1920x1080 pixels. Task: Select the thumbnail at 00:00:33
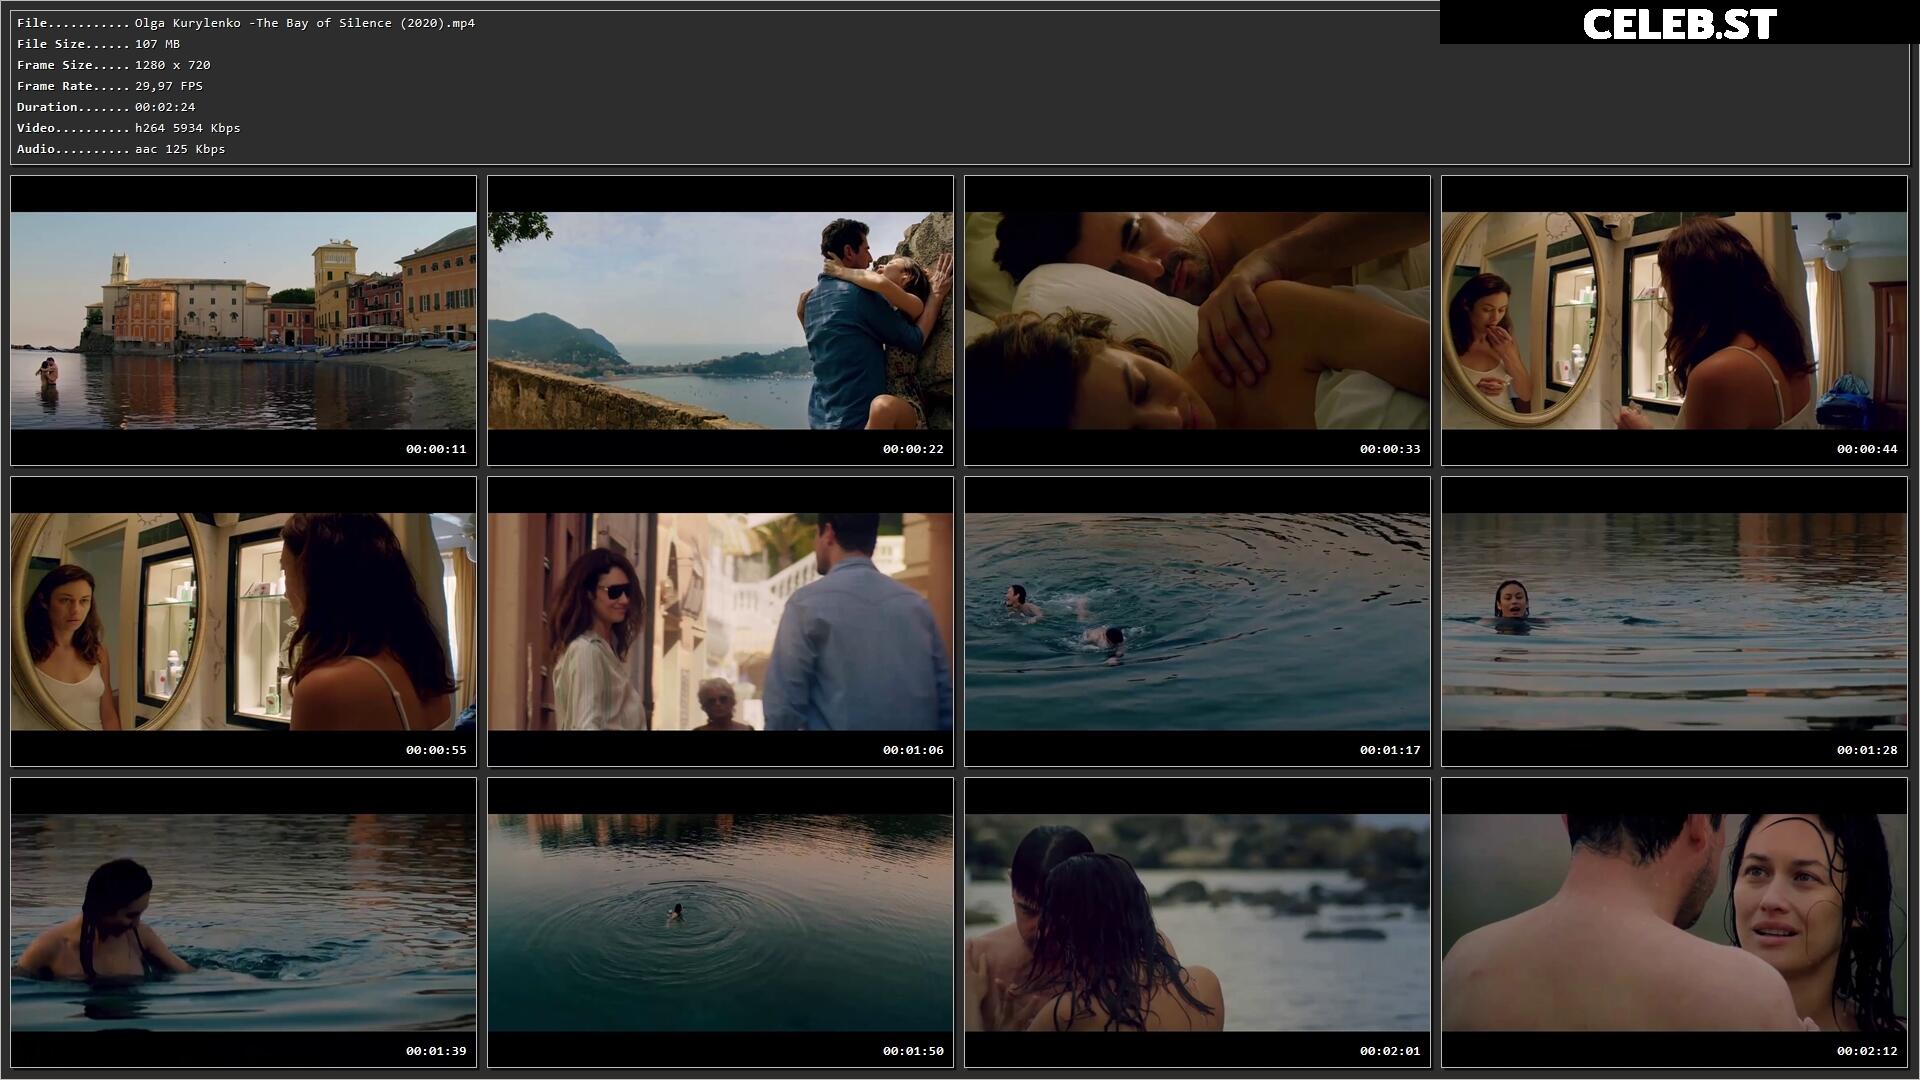1197,320
